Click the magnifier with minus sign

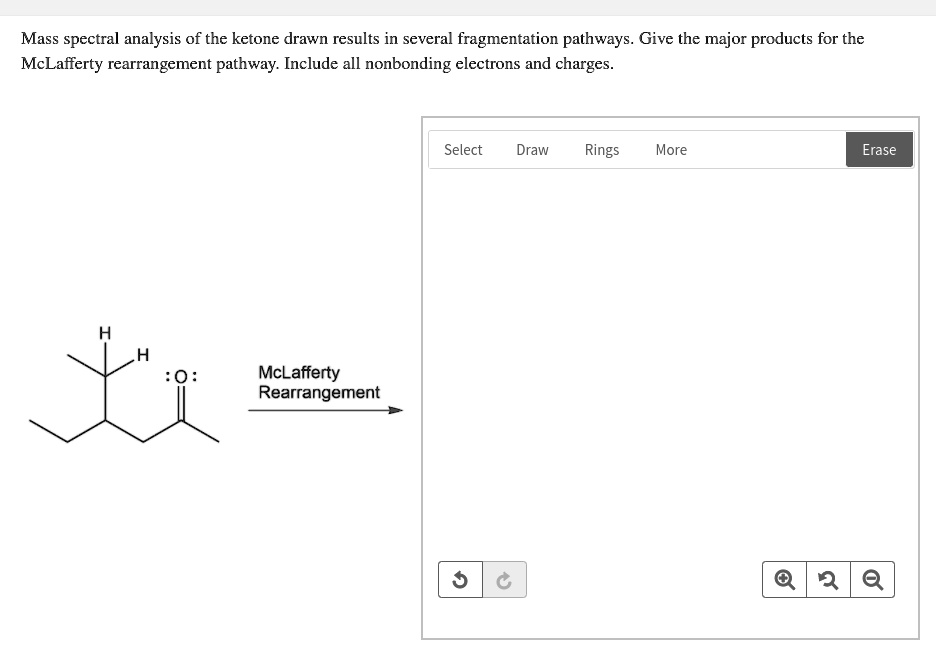(x=871, y=579)
